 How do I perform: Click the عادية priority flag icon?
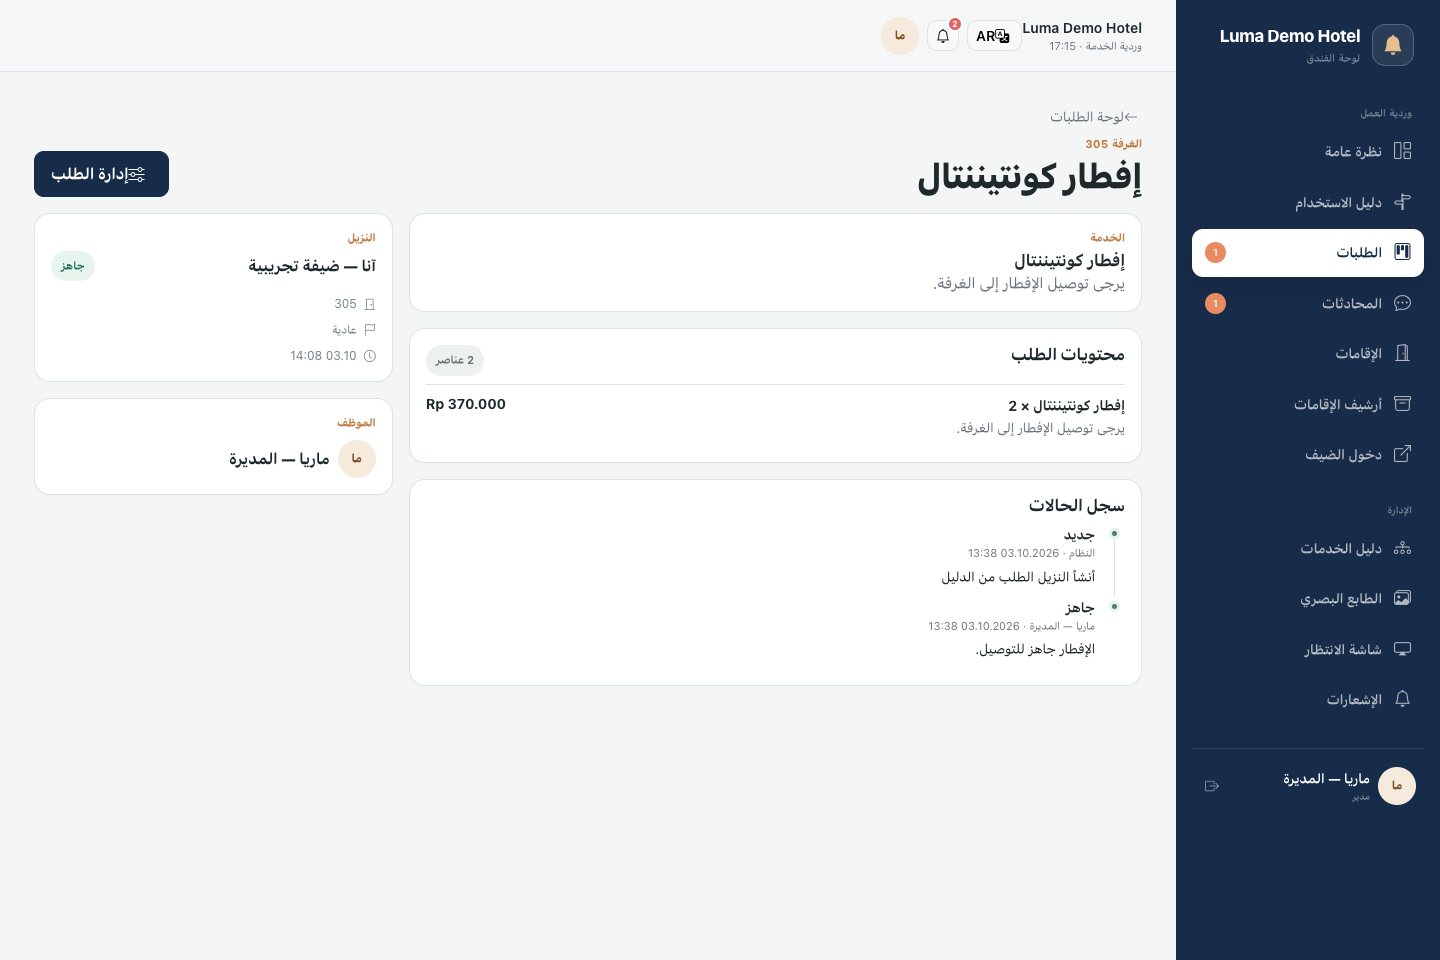click(x=370, y=330)
